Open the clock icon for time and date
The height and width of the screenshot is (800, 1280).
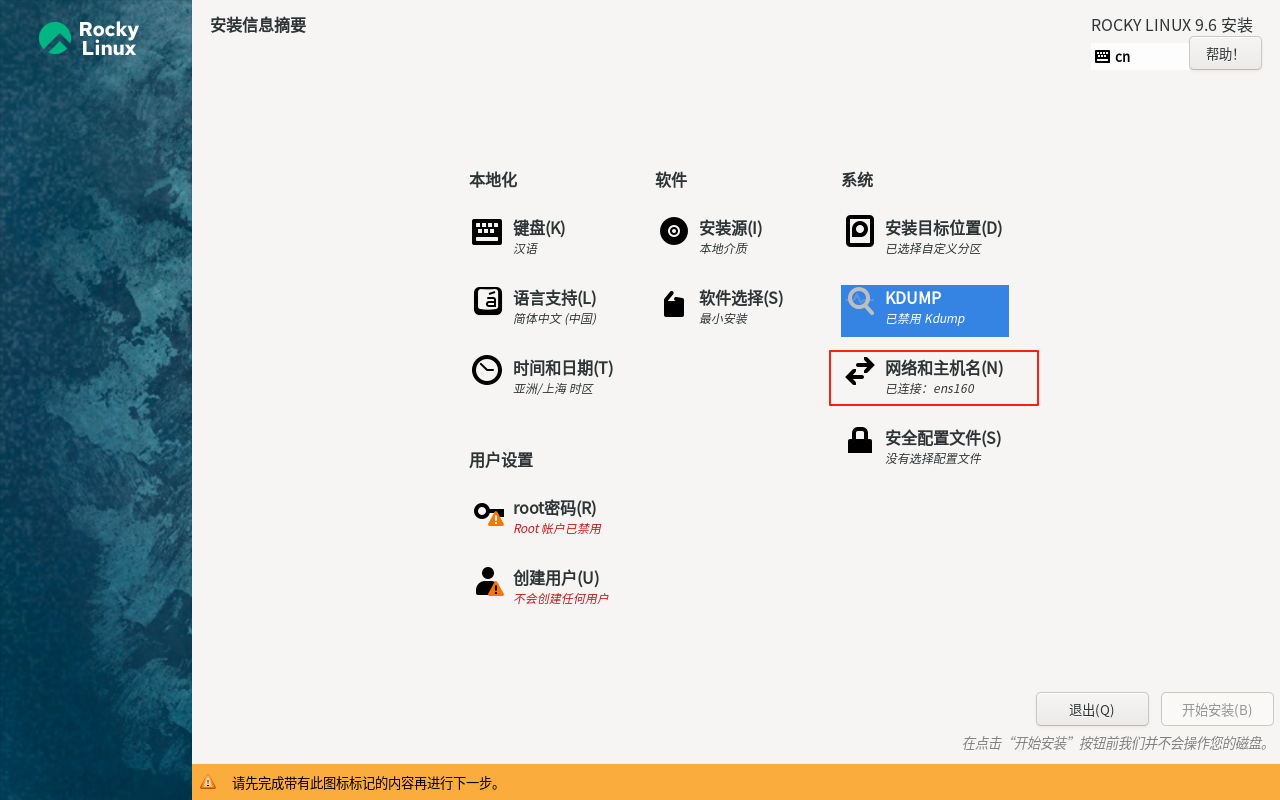click(x=487, y=370)
